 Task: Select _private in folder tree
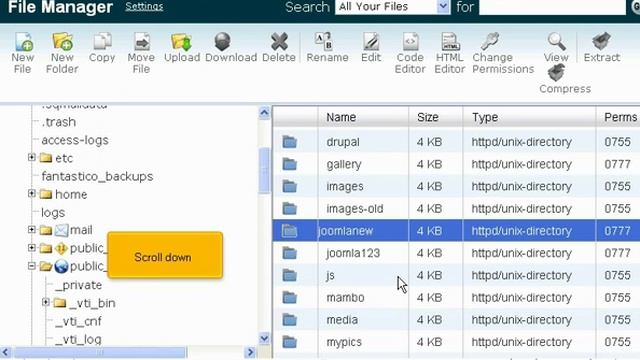tap(78, 285)
